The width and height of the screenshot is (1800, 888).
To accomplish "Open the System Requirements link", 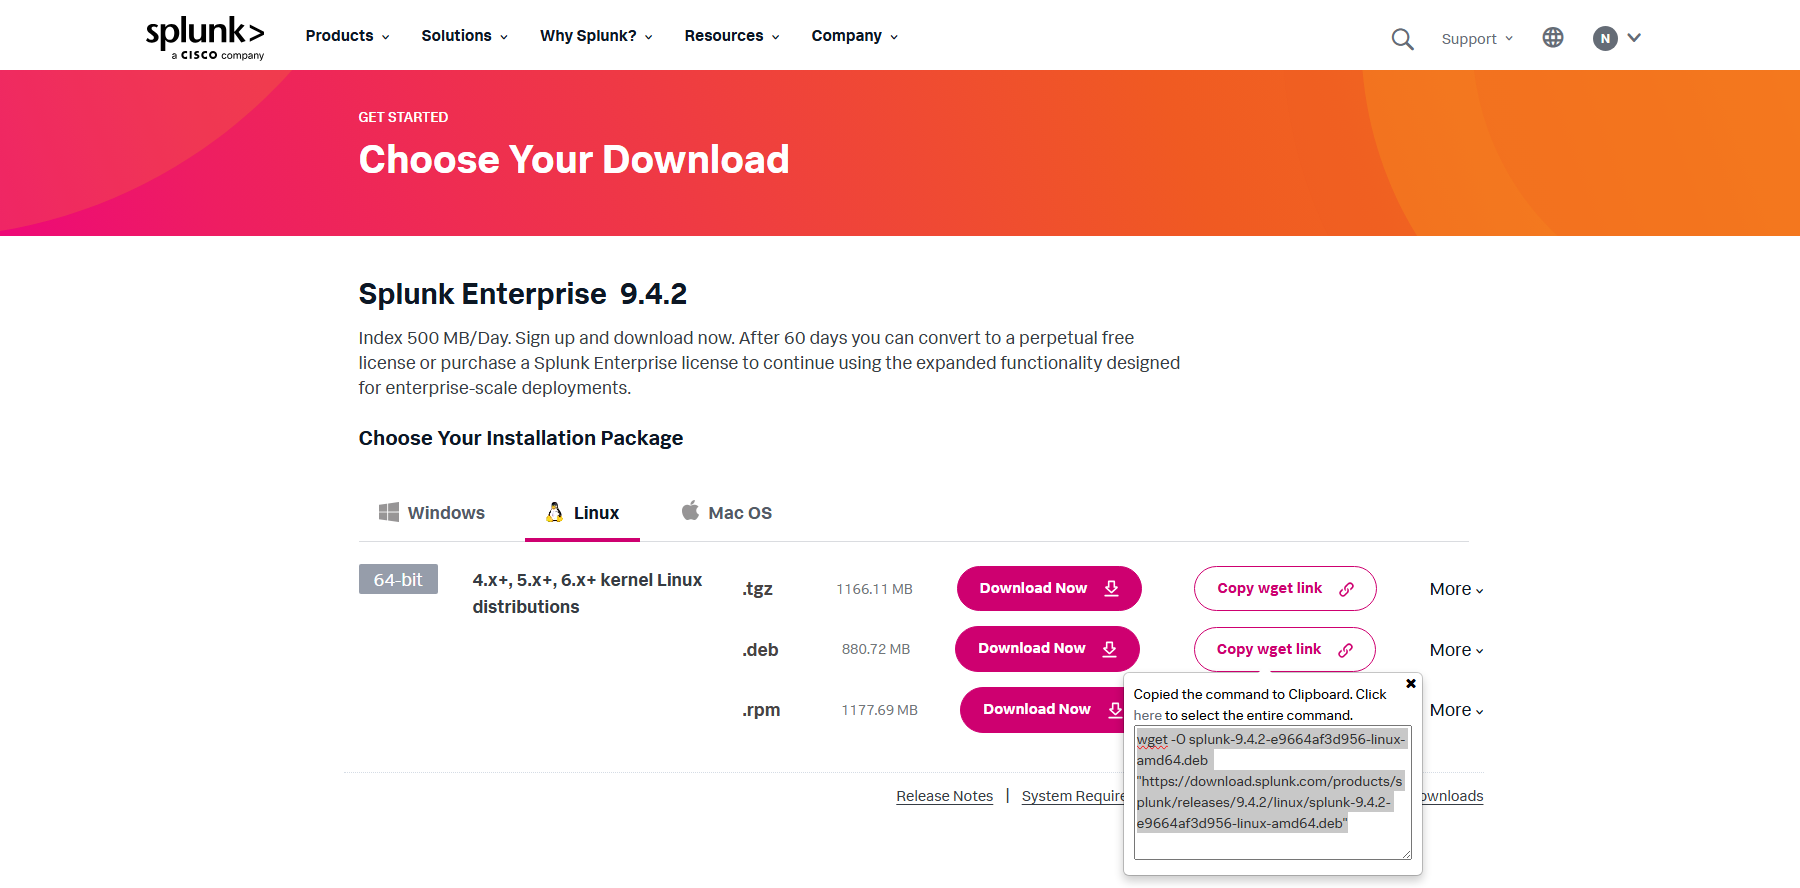I will pos(1073,796).
